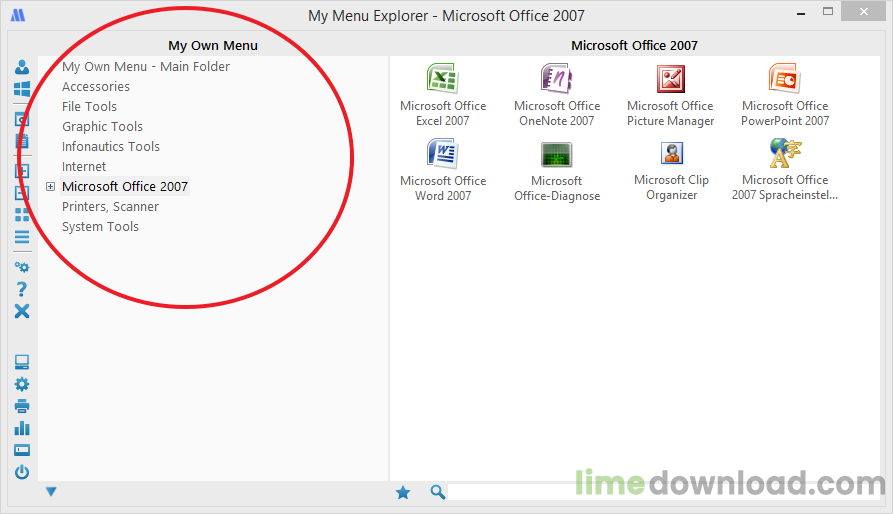Click the user profile sidebar icon
The width and height of the screenshot is (893, 514).
pos(22,67)
